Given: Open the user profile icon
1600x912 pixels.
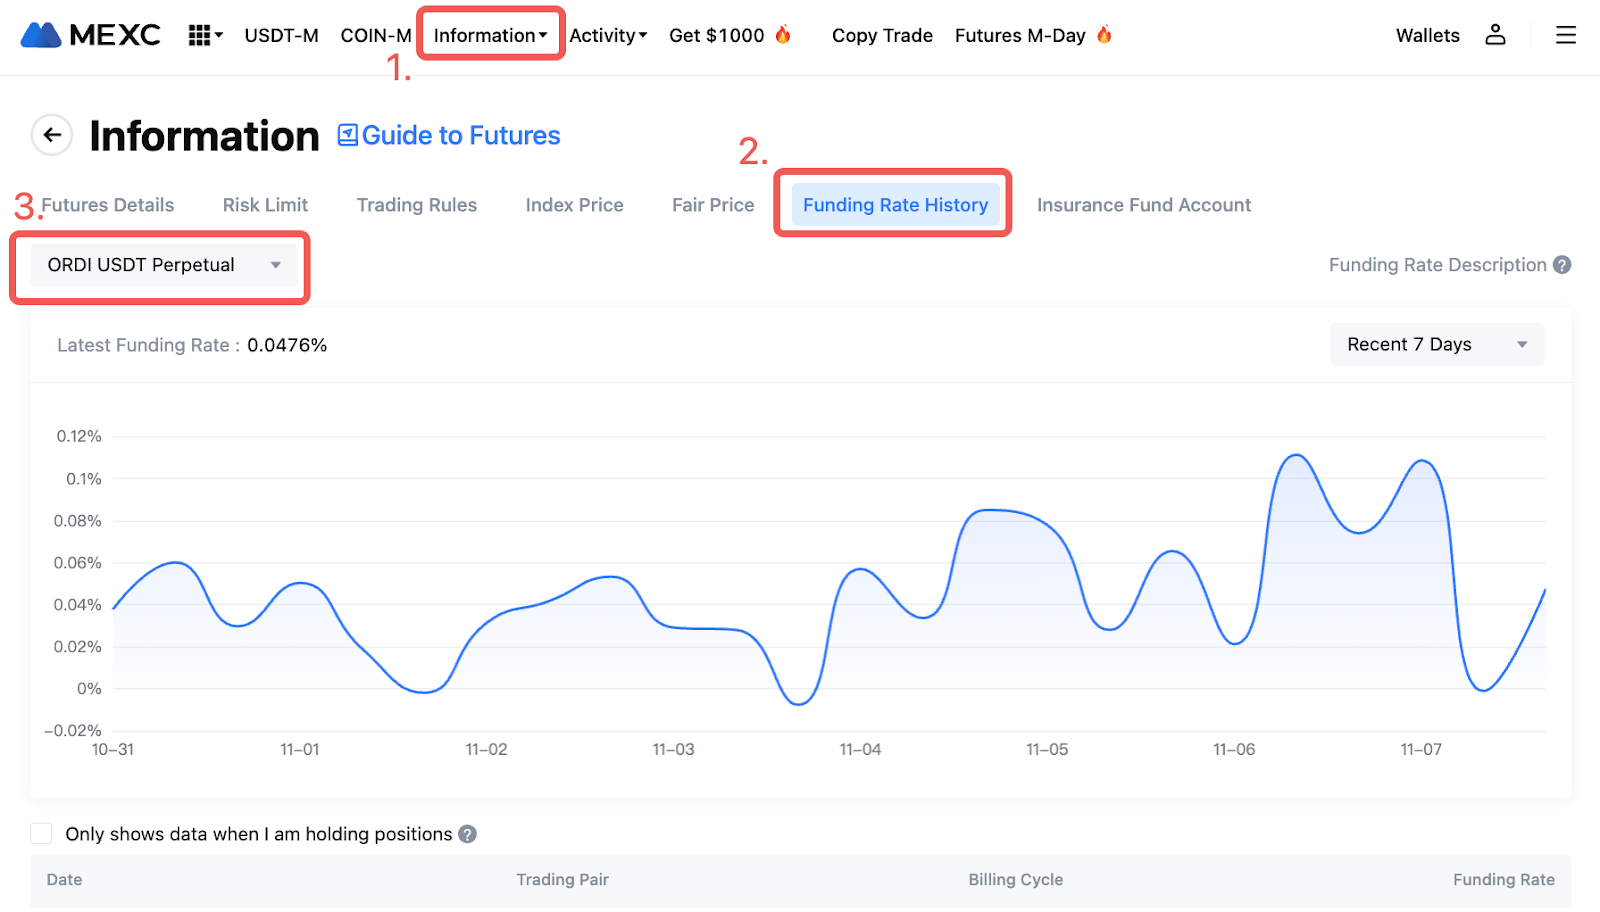Looking at the screenshot, I should click(1495, 35).
